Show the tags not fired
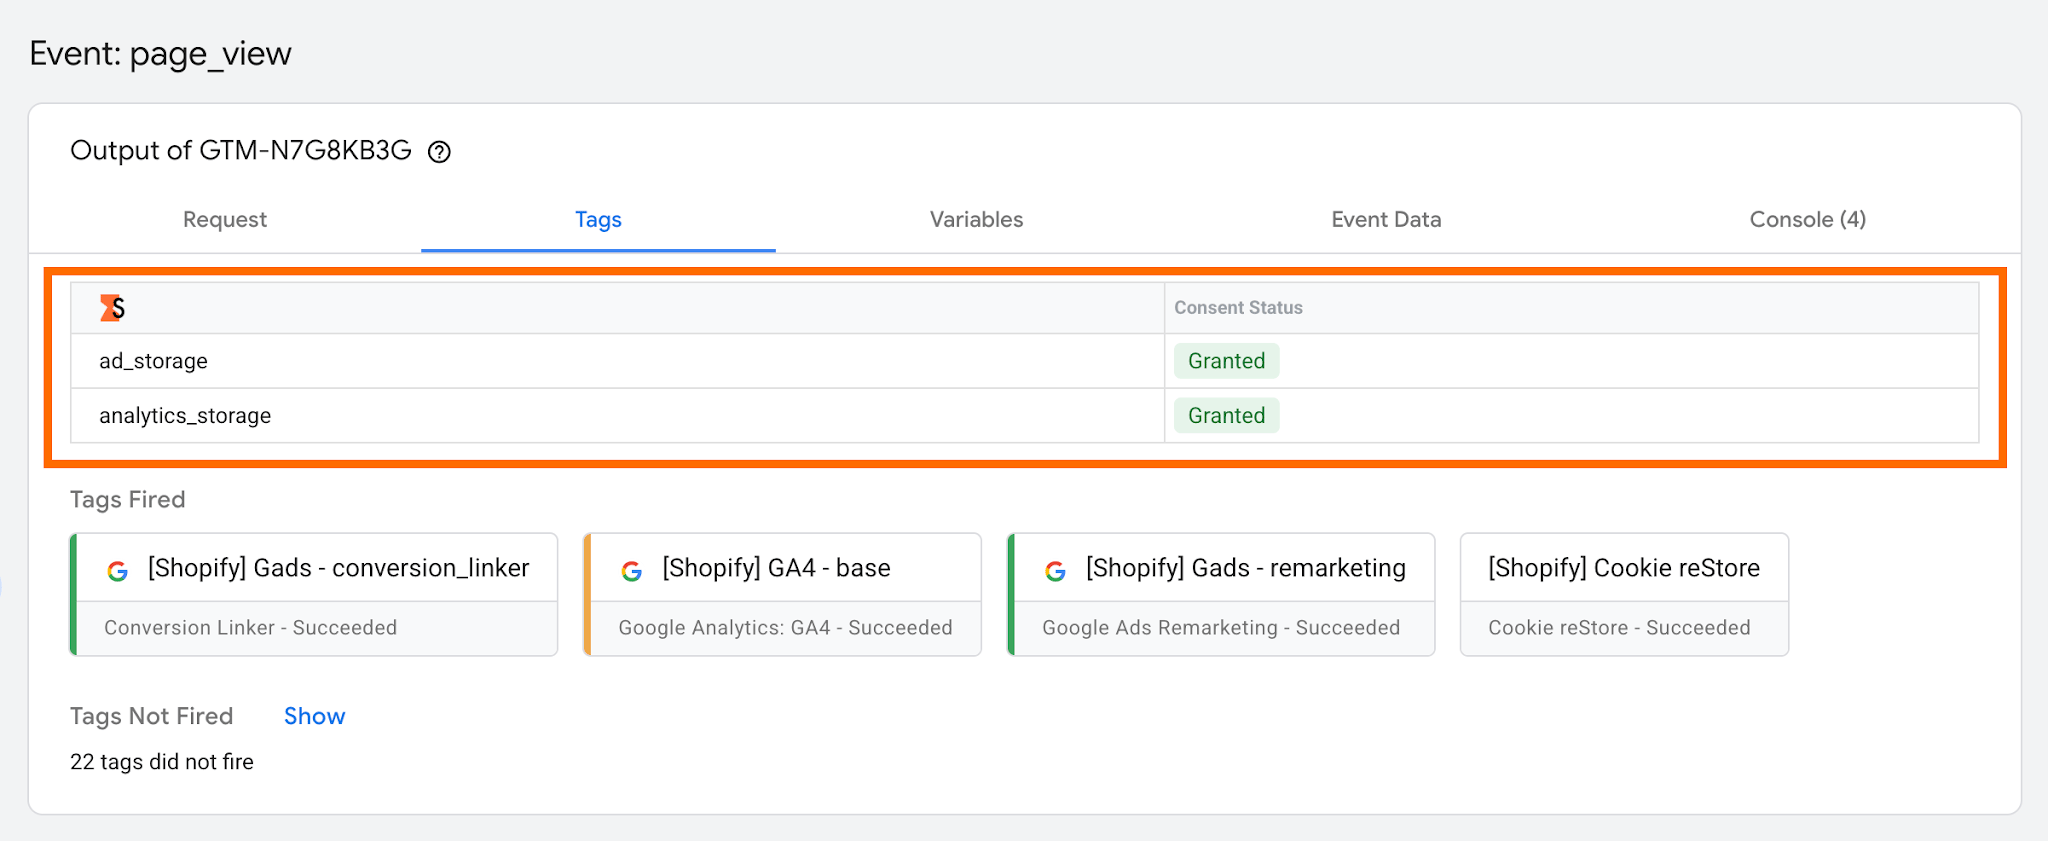The image size is (2048, 841). [314, 716]
